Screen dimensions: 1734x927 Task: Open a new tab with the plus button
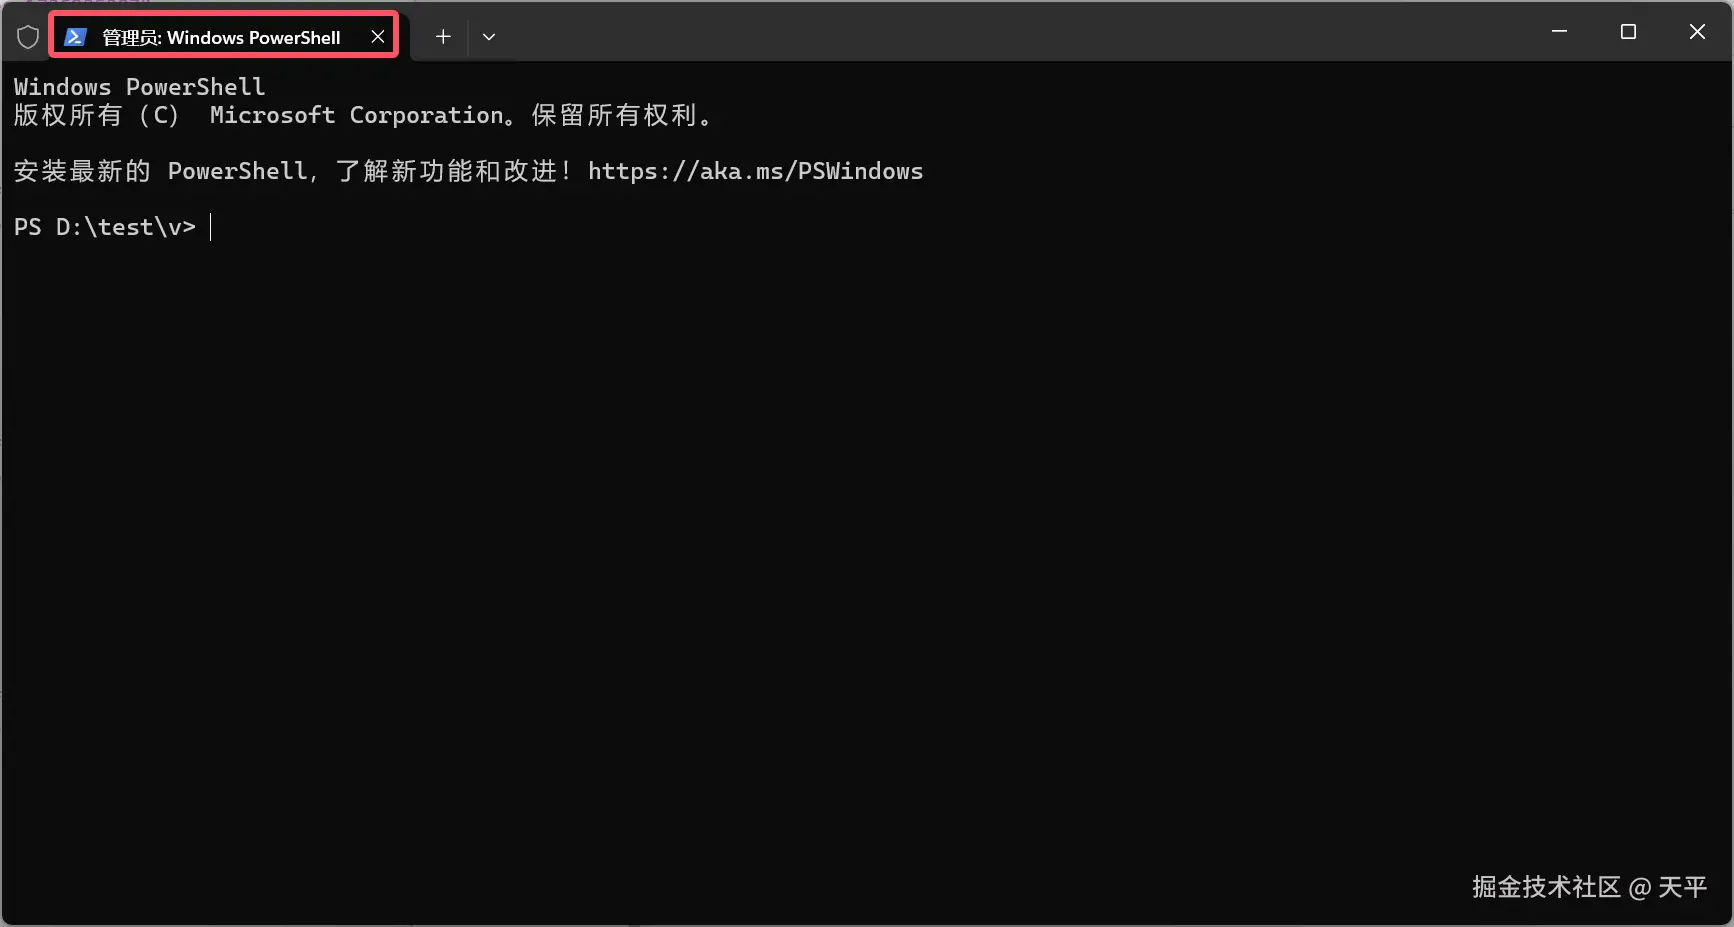(x=443, y=37)
